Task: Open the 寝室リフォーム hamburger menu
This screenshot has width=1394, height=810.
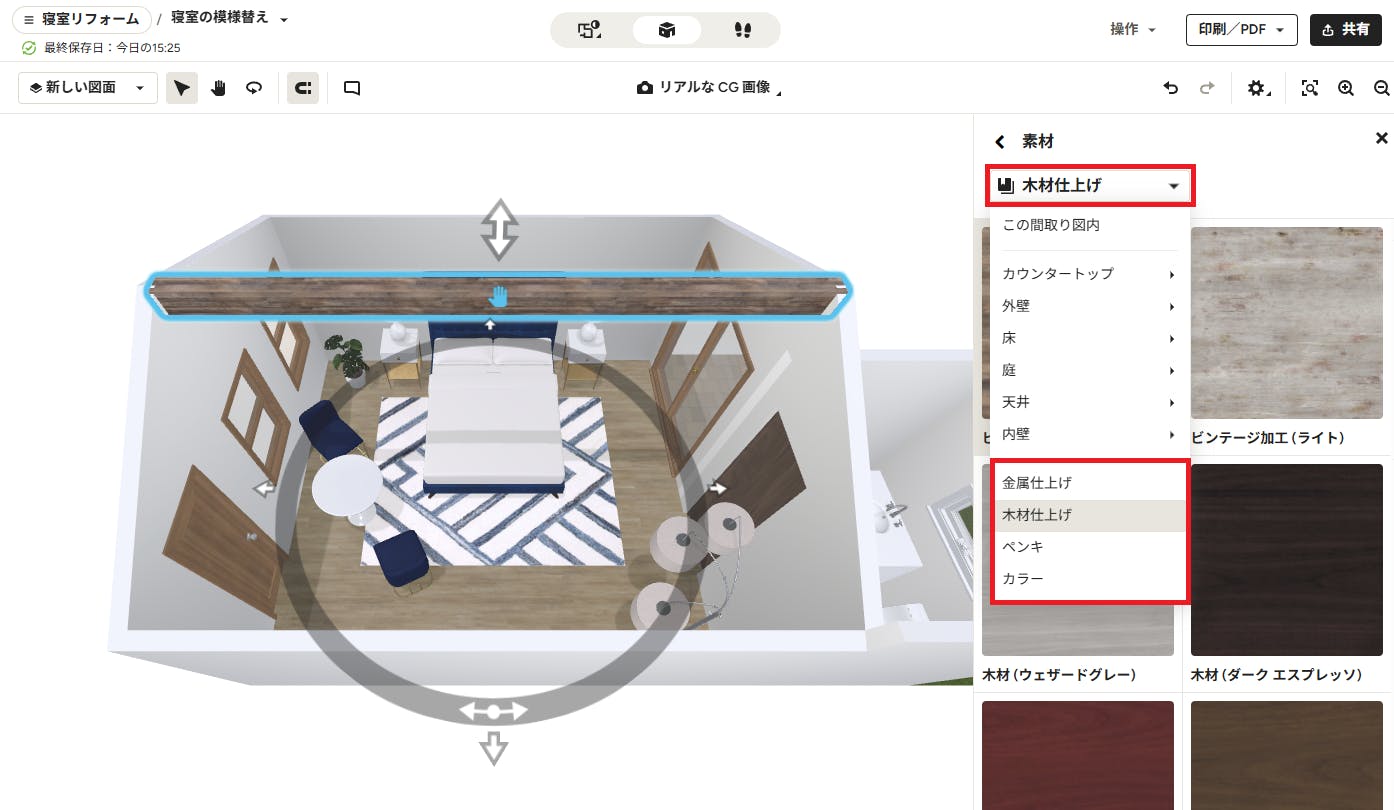Action: [82, 20]
